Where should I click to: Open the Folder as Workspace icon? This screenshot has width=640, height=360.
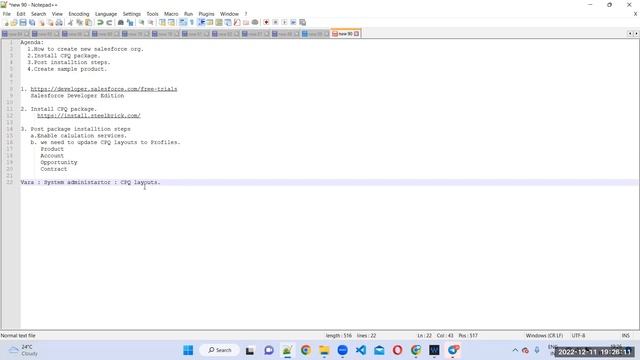point(246,22)
